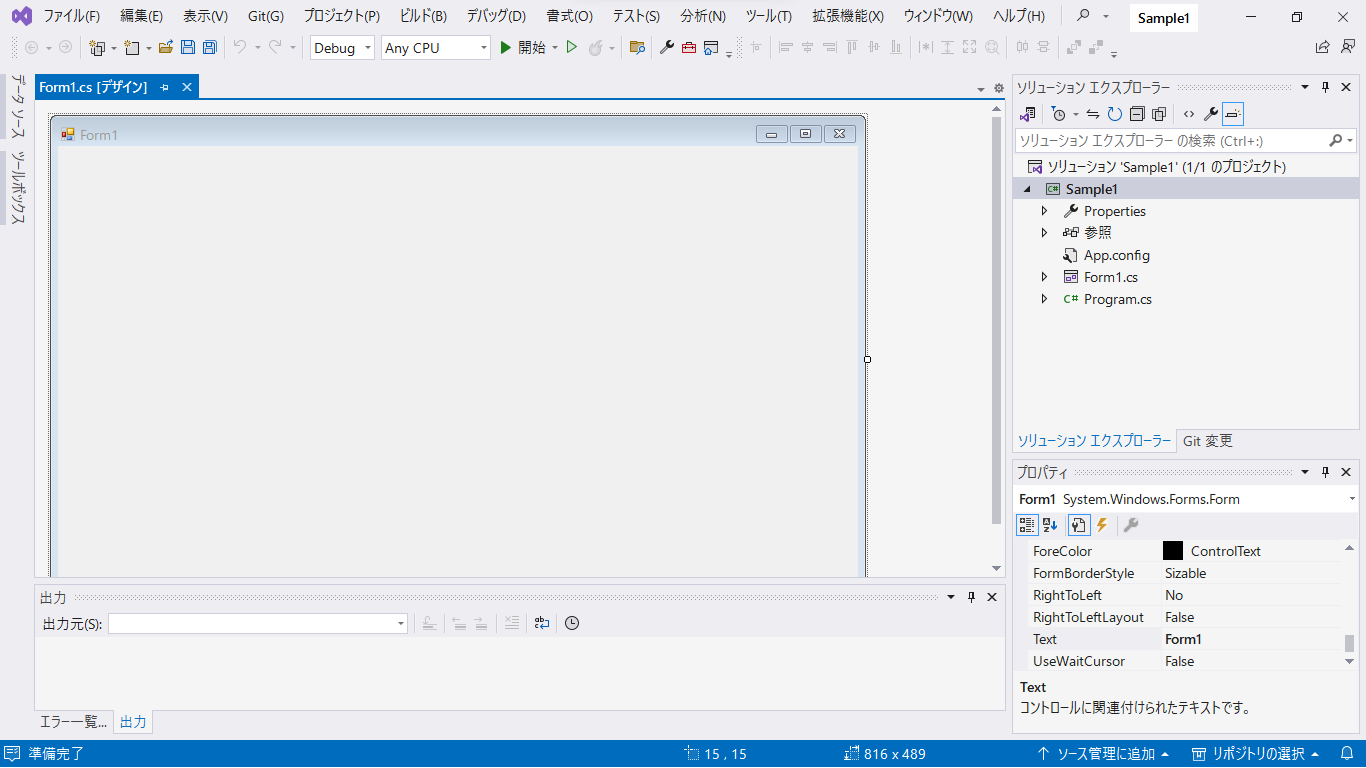Toggle Preview Selected Items in Solution Explorer
Viewport: 1366px width, 768px height.
tap(1233, 114)
